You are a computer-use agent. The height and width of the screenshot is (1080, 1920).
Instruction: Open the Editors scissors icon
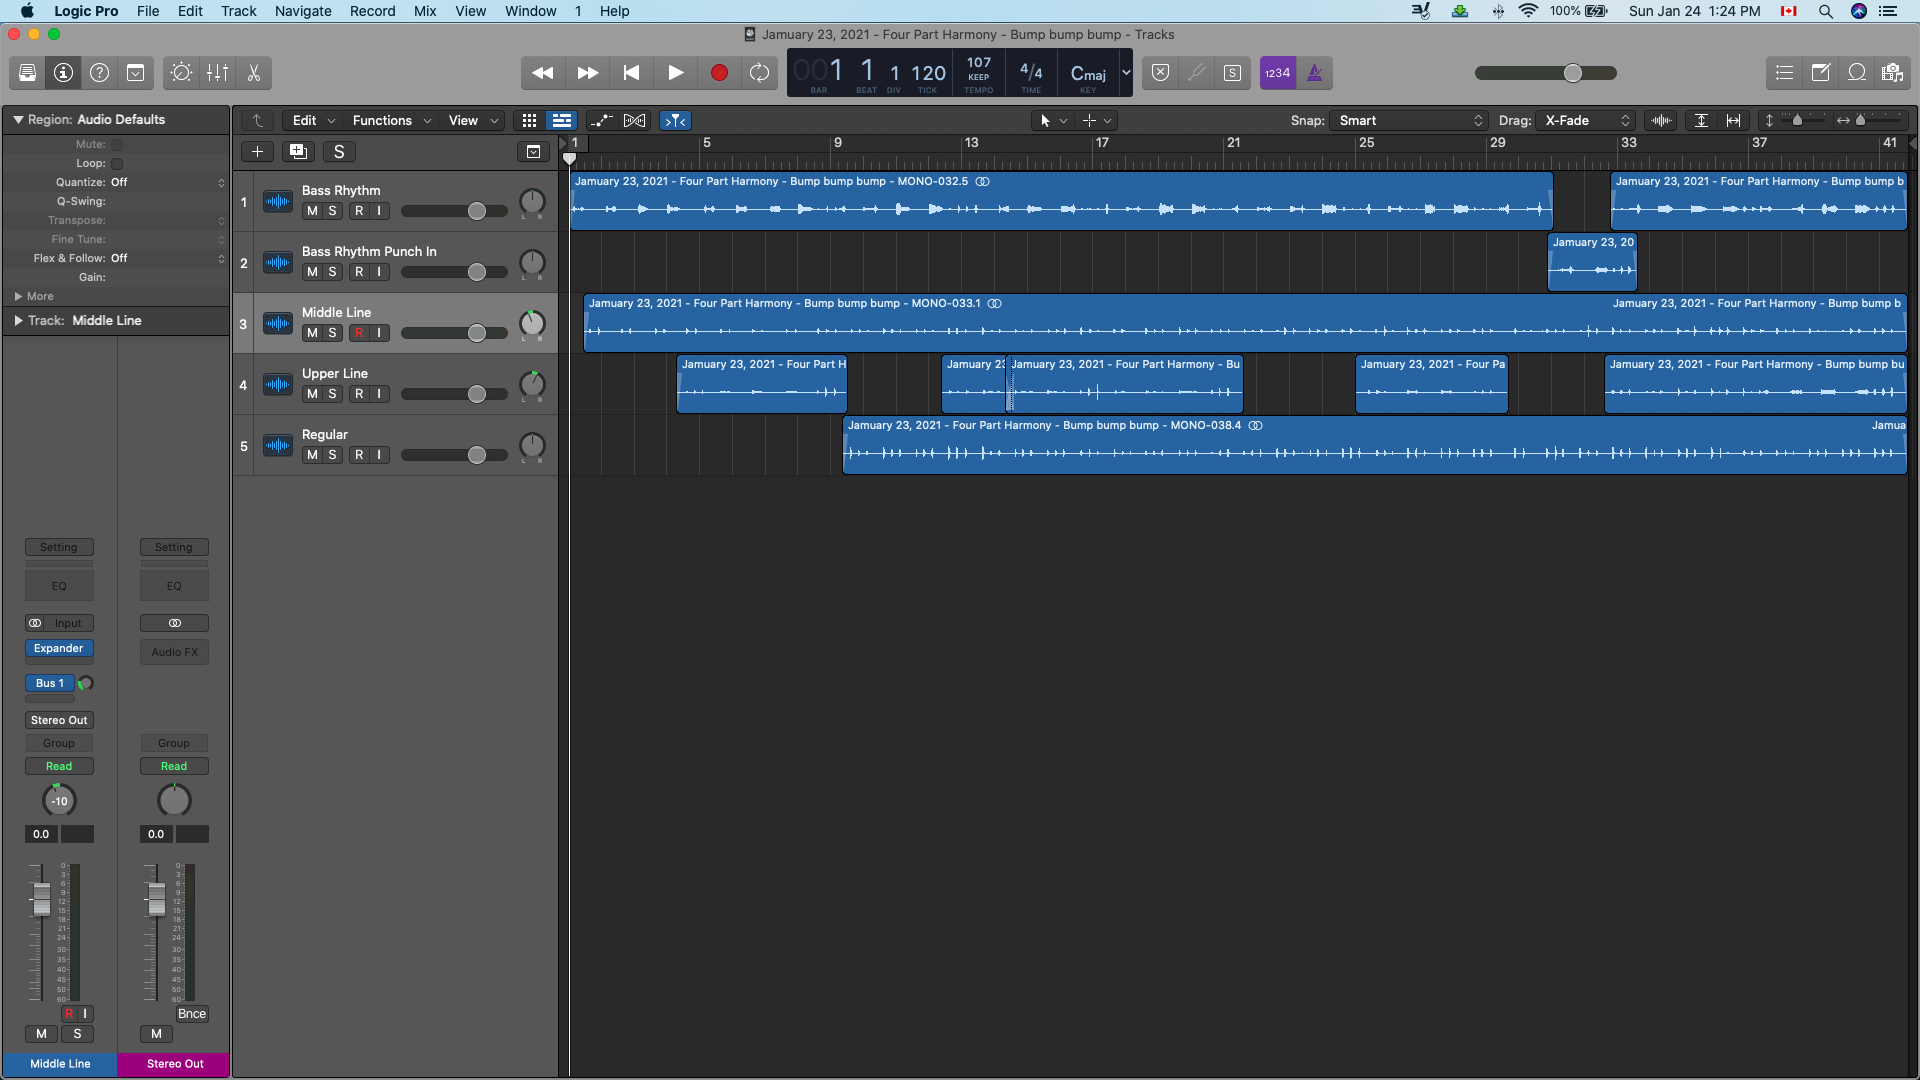tap(254, 73)
